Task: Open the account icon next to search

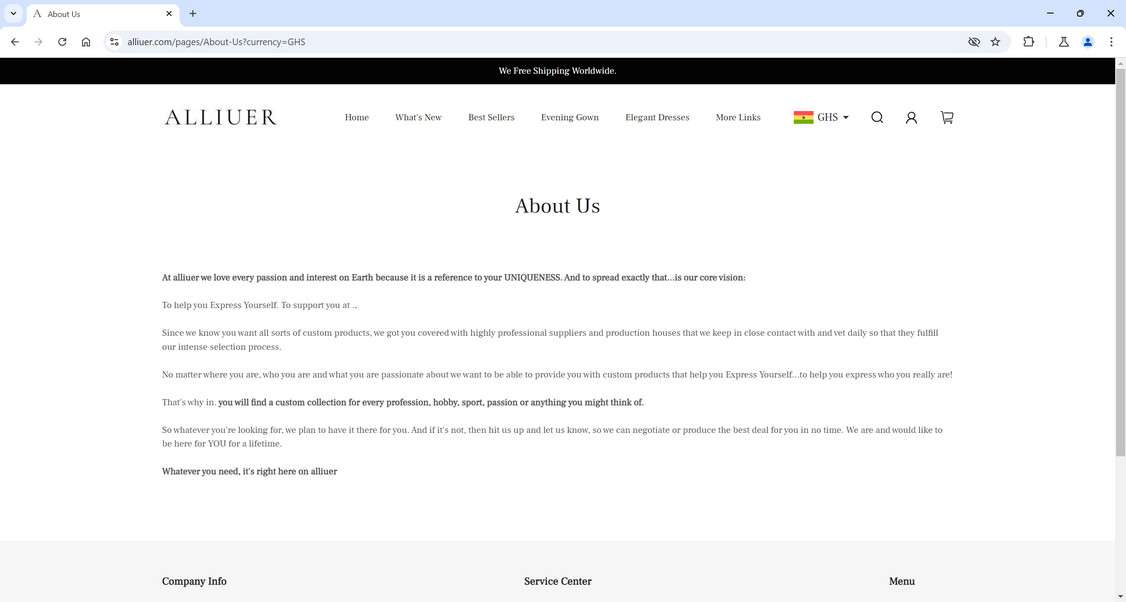Action: click(911, 117)
